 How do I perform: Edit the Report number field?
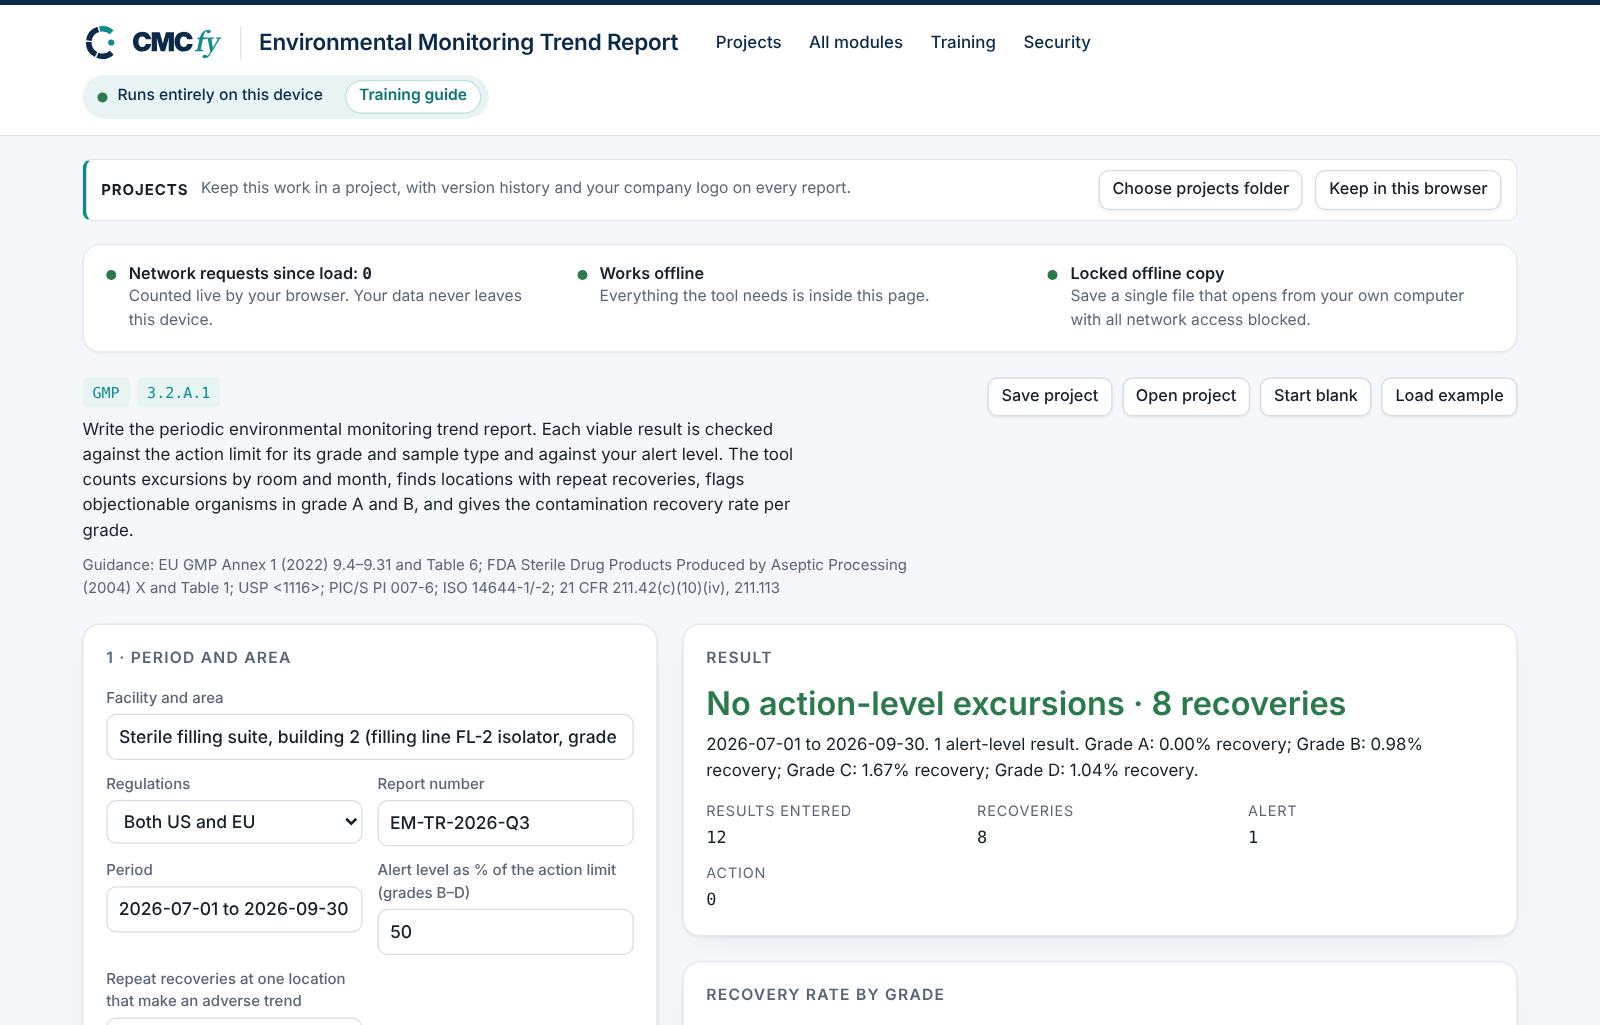point(505,823)
